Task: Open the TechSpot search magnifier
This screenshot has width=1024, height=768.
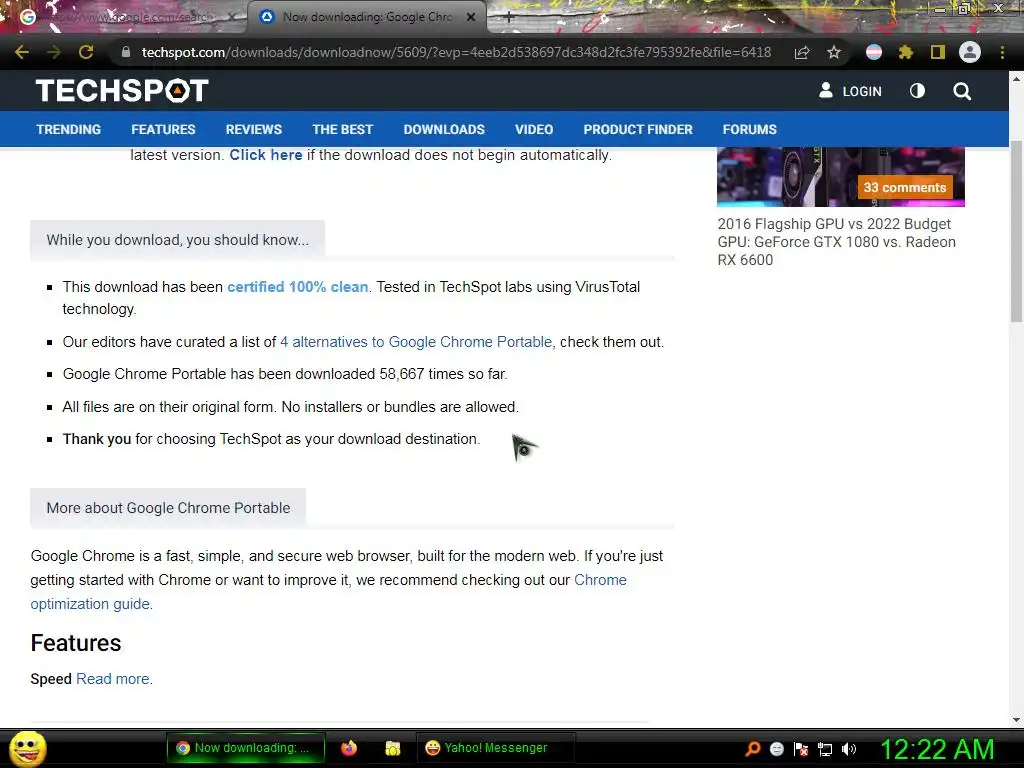Action: [962, 91]
